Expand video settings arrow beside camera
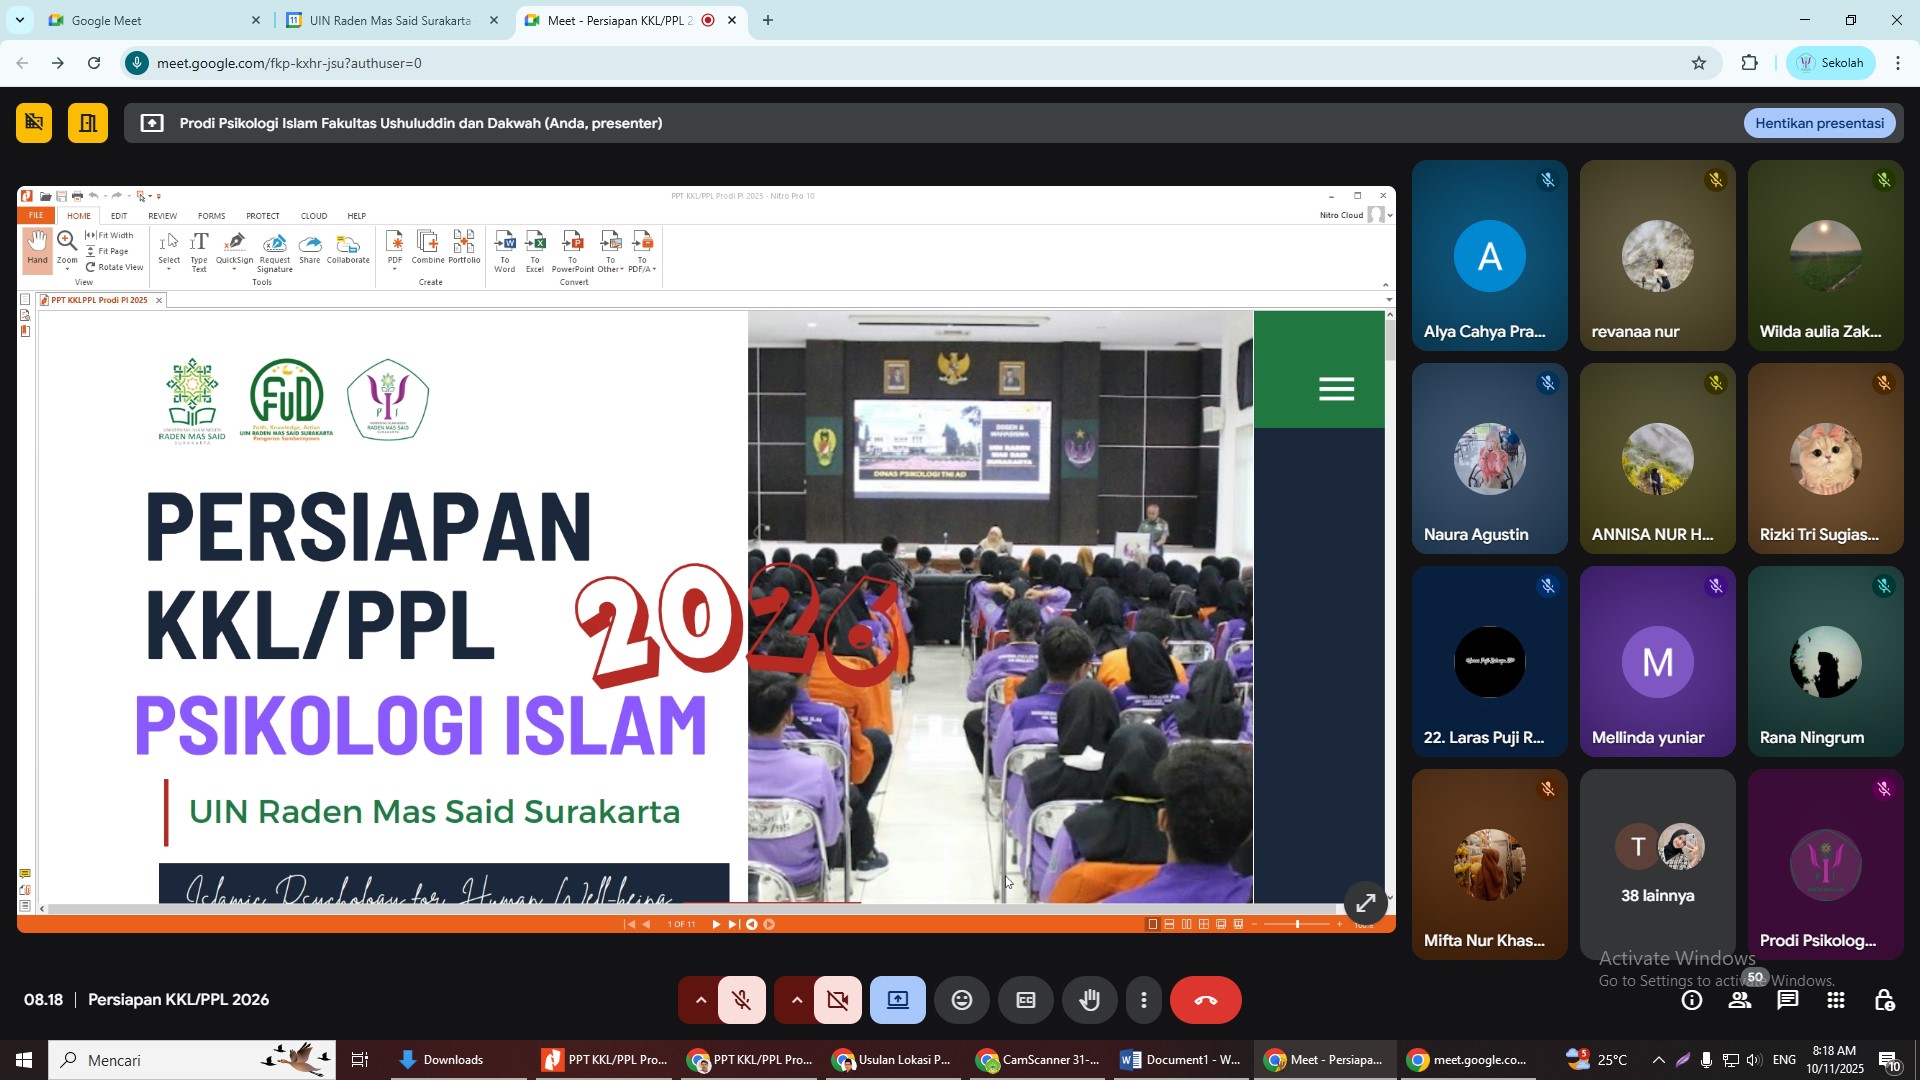 pyautogui.click(x=796, y=1000)
